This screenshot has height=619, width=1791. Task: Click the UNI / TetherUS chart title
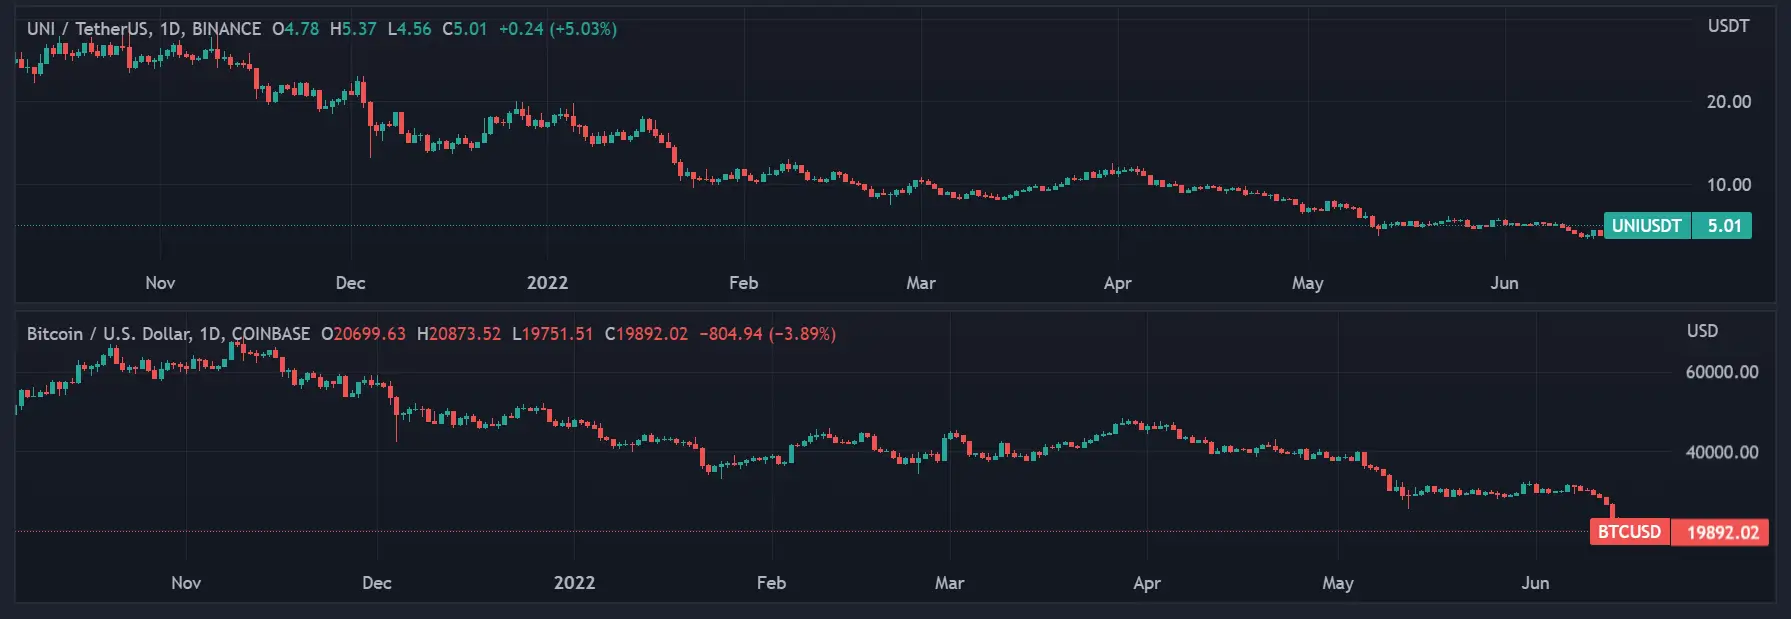coord(143,29)
